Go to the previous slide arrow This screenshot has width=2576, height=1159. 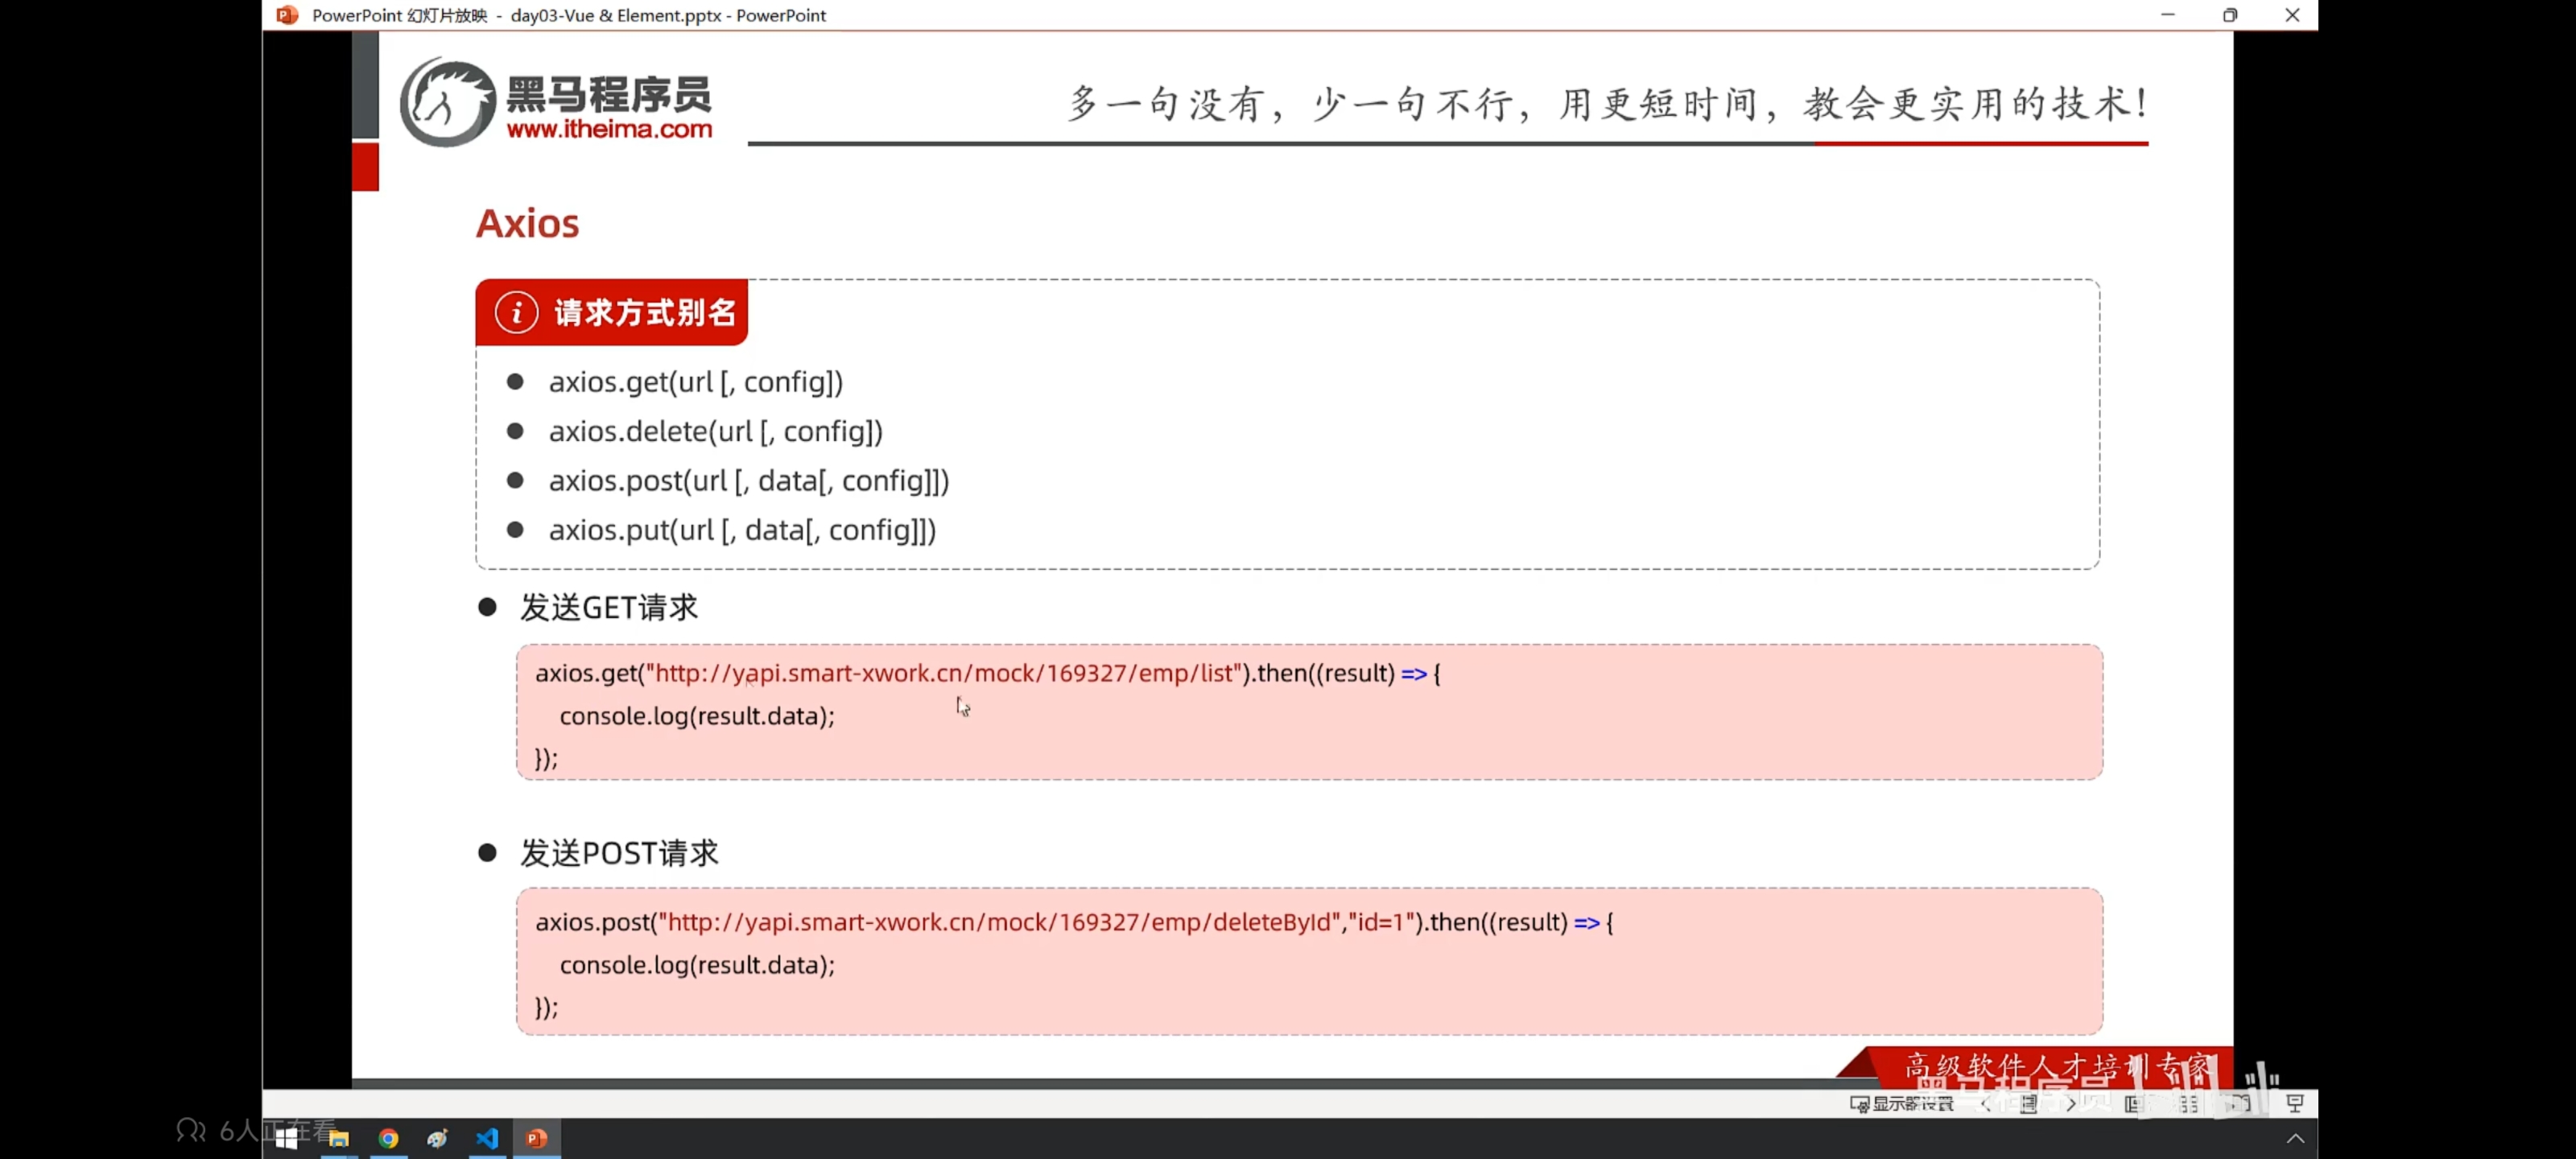pos(1985,1103)
